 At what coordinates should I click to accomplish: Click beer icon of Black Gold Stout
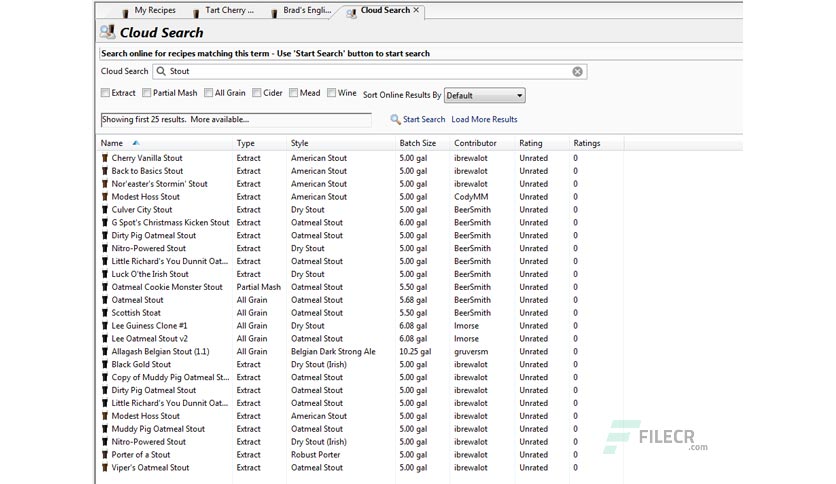point(105,365)
